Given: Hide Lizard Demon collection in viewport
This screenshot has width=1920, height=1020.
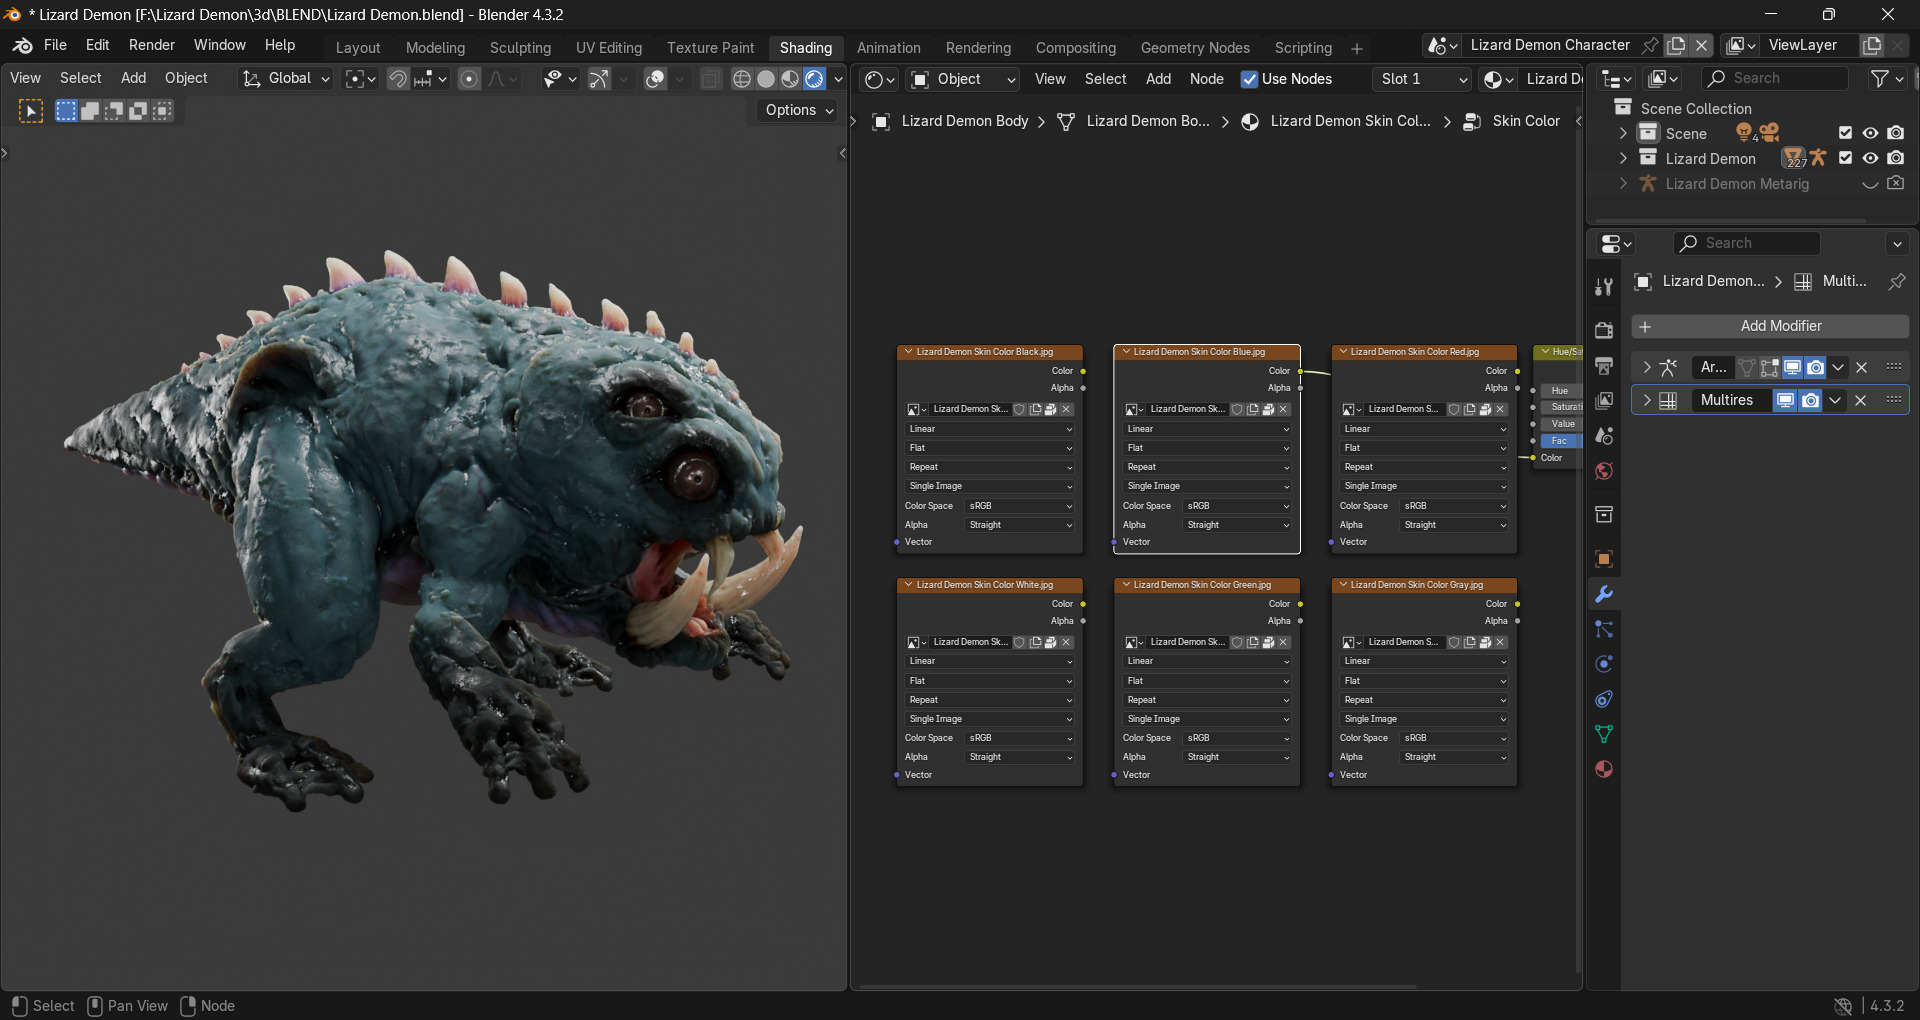Looking at the screenshot, I should 1870,158.
